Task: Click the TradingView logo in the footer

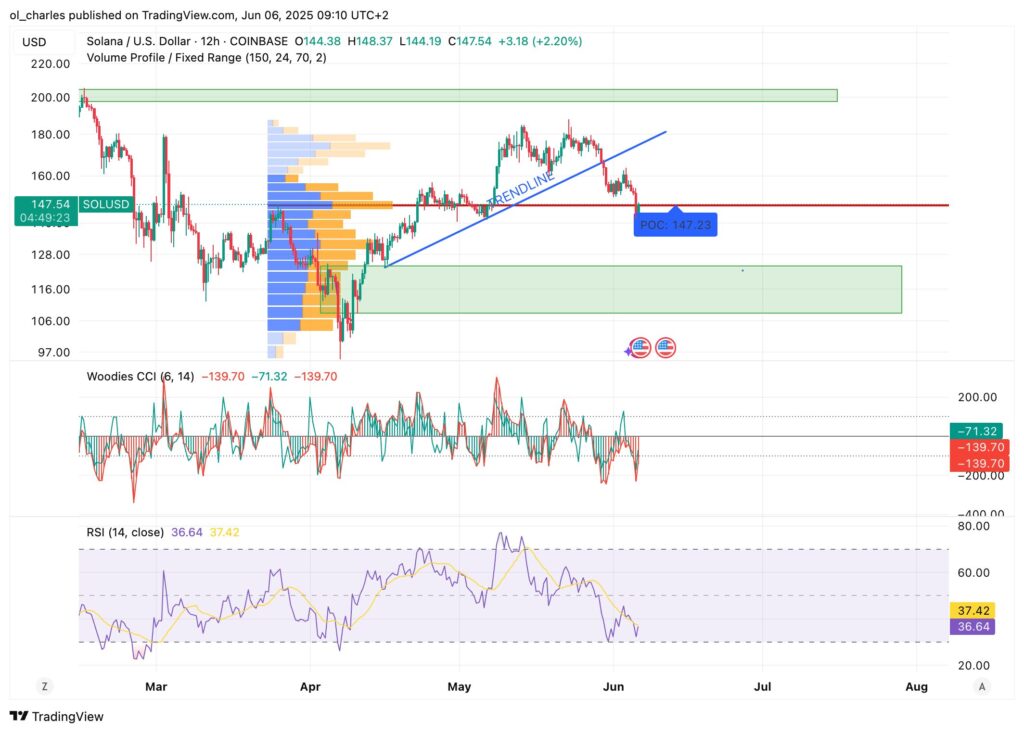Action: click(x=57, y=716)
